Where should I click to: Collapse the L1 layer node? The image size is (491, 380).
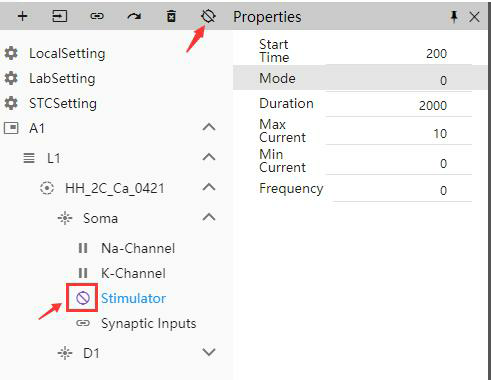[x=209, y=157]
